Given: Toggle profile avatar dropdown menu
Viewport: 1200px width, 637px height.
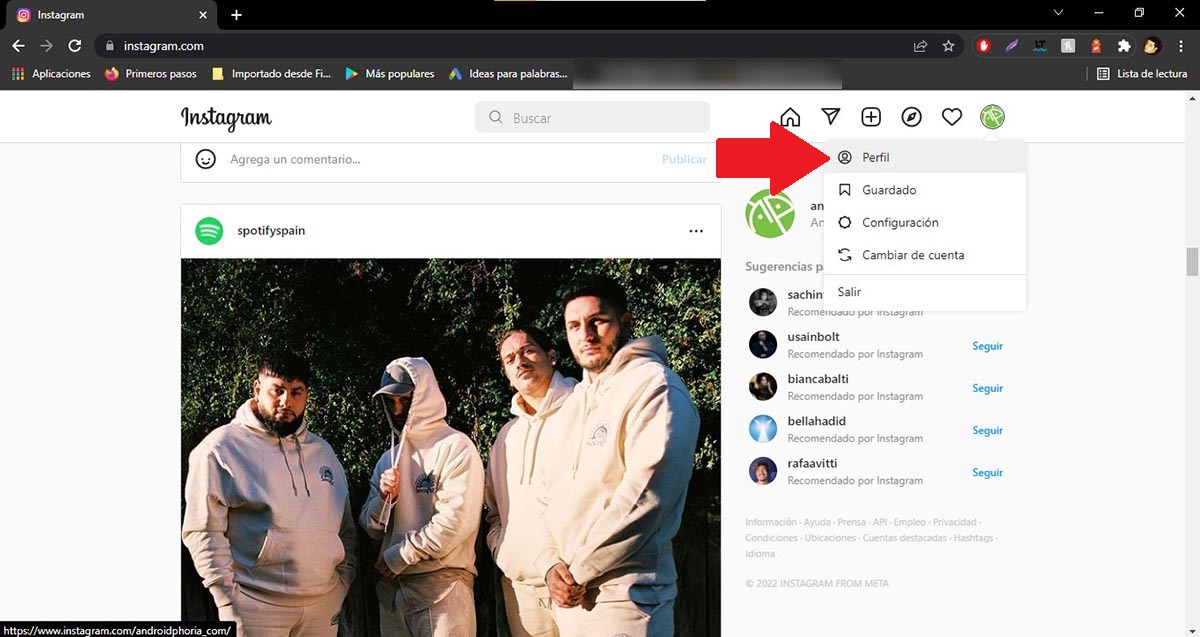Looking at the screenshot, I should [992, 117].
